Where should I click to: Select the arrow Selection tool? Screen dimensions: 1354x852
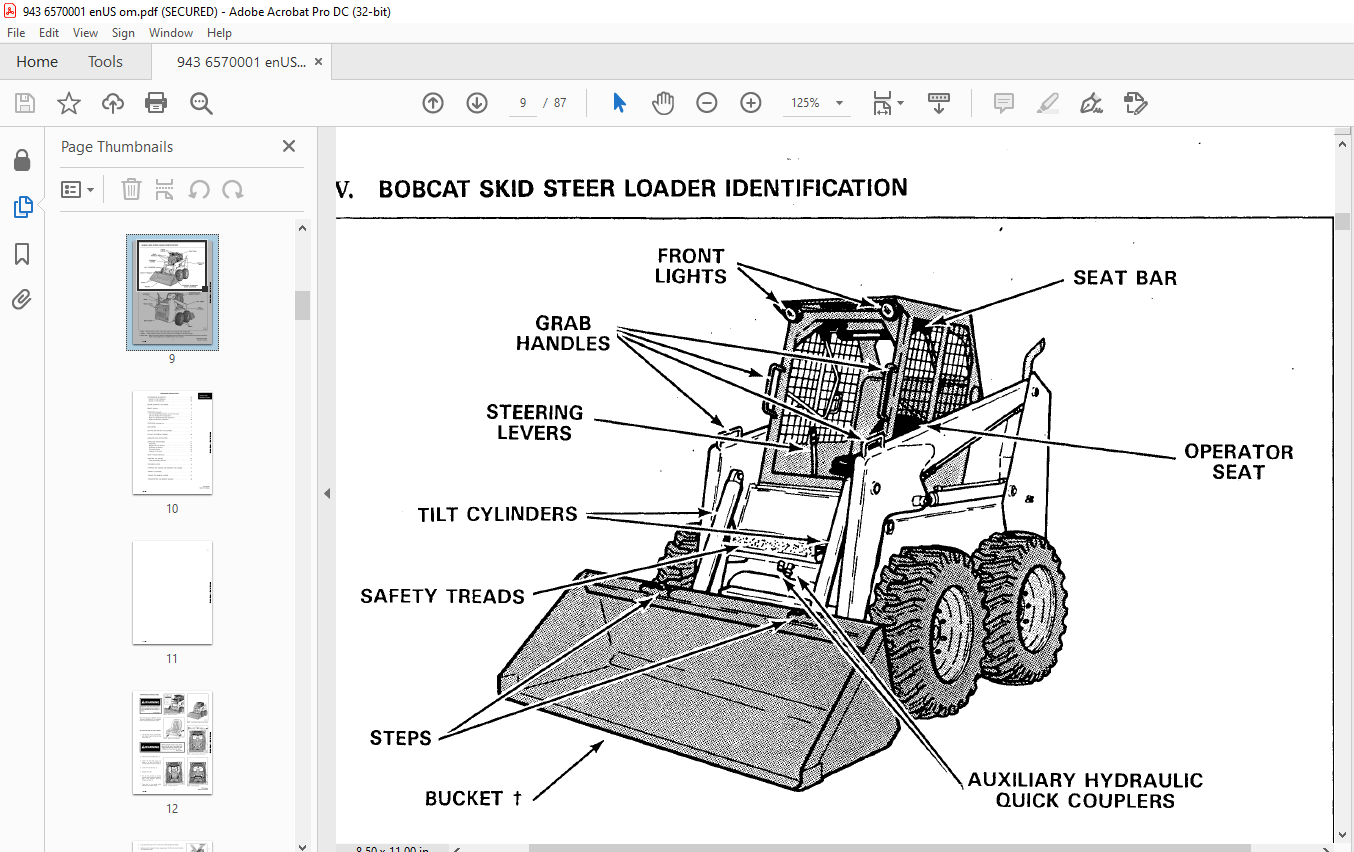(619, 103)
